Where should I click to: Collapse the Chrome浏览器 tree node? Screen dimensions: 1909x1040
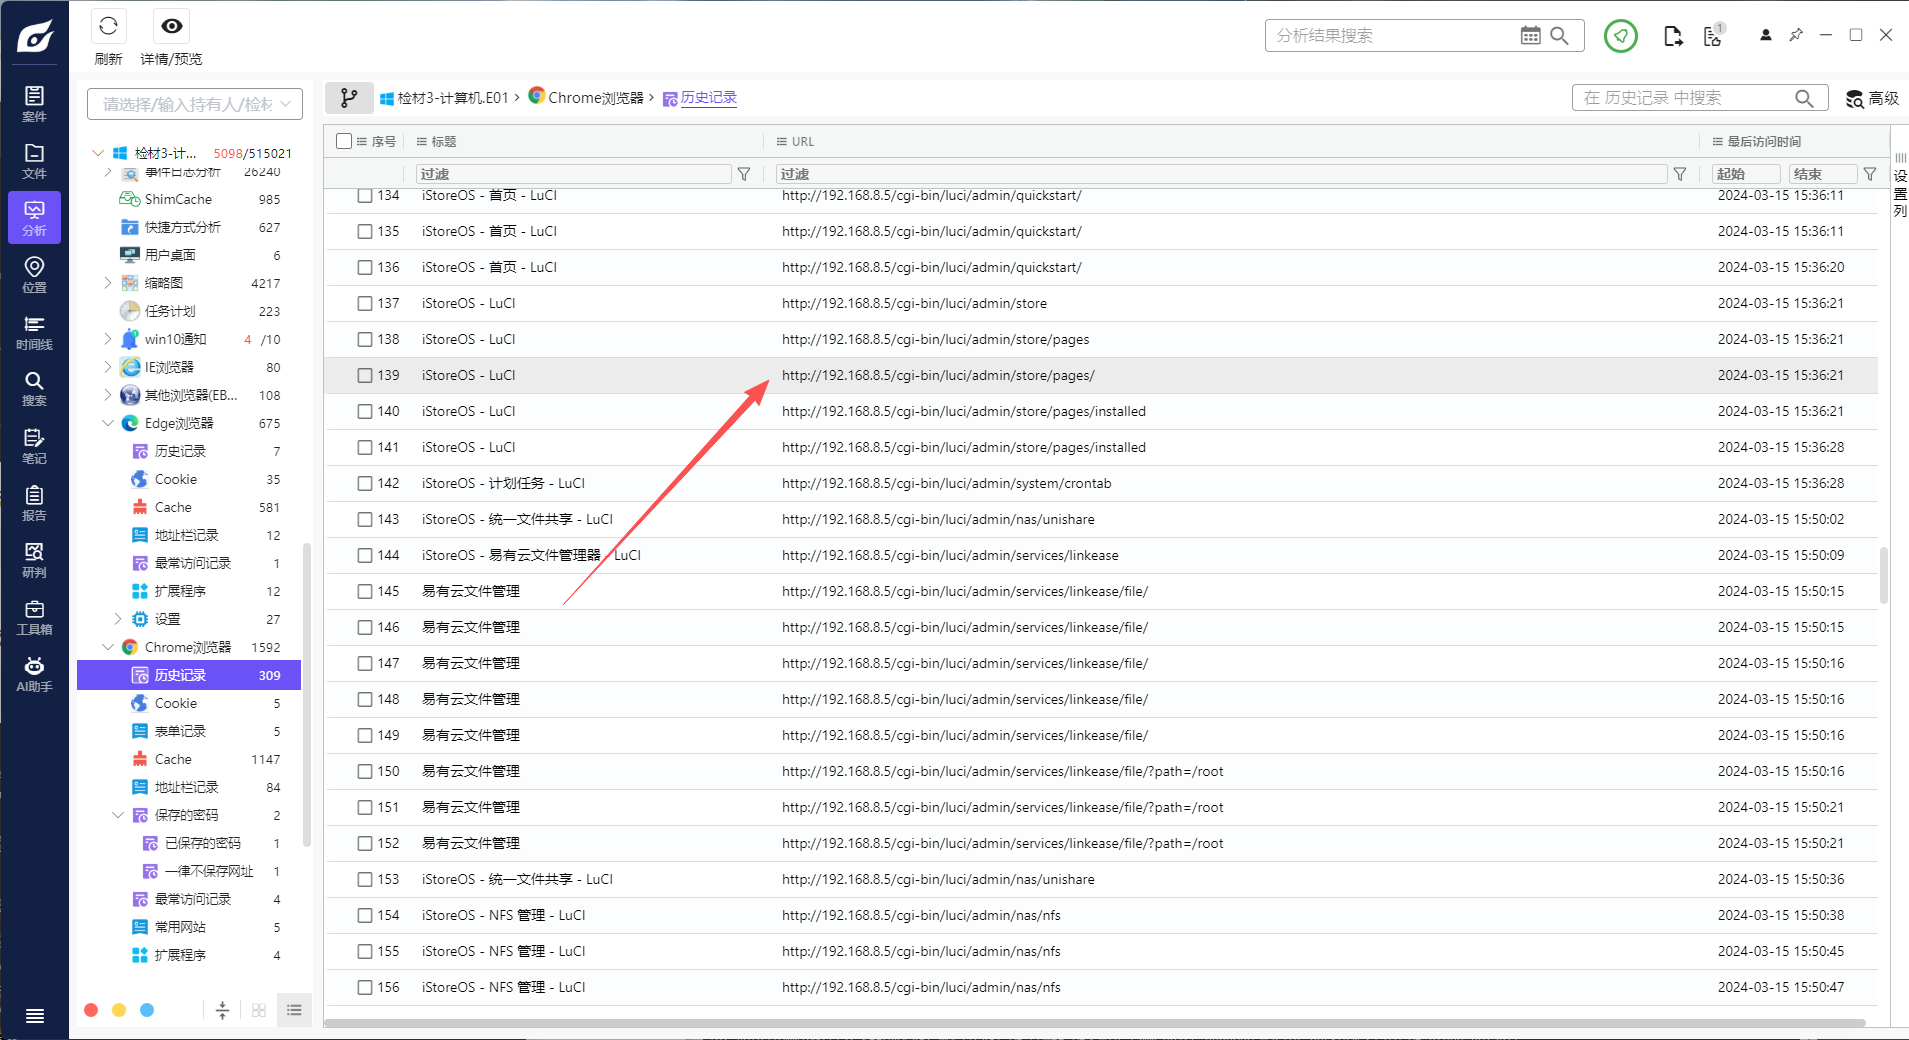(108, 647)
